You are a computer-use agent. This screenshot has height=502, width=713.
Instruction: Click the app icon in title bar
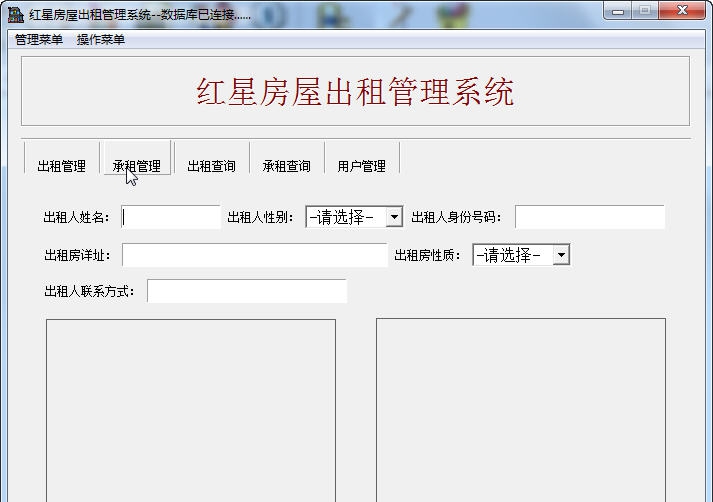click(x=15, y=15)
